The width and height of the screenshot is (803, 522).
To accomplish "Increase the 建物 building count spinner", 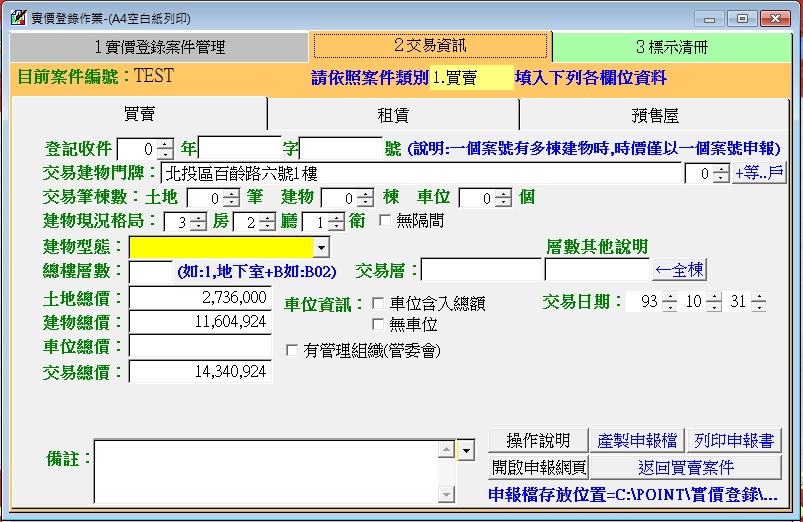I will click(x=365, y=193).
